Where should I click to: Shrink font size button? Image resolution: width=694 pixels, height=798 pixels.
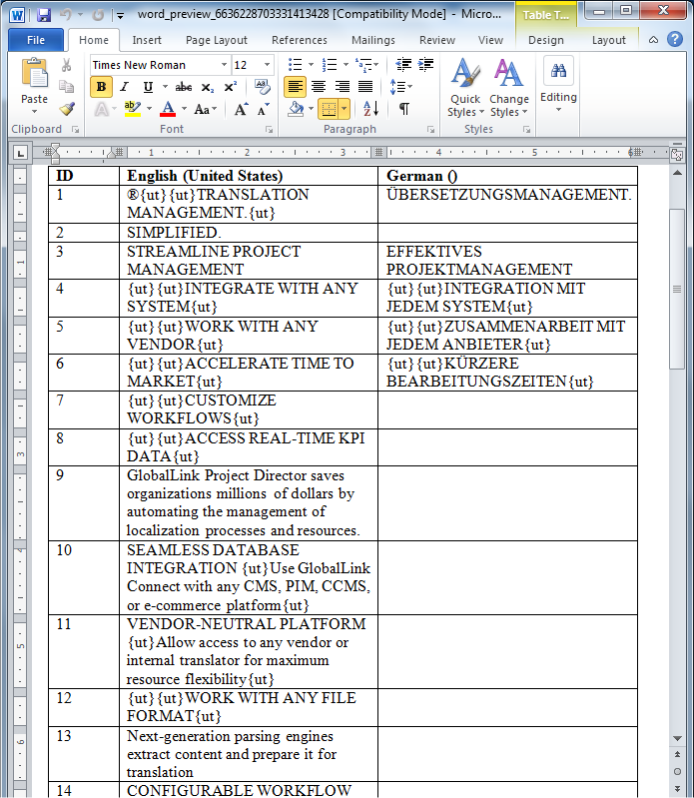click(x=263, y=109)
